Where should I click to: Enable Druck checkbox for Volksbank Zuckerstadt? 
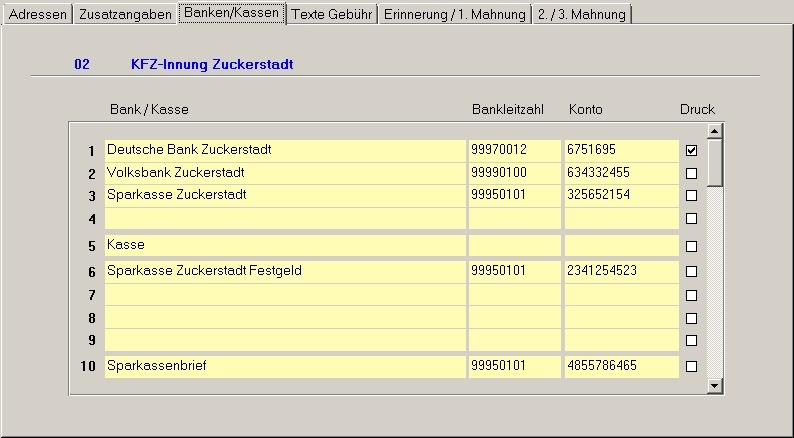pyautogui.click(x=691, y=173)
